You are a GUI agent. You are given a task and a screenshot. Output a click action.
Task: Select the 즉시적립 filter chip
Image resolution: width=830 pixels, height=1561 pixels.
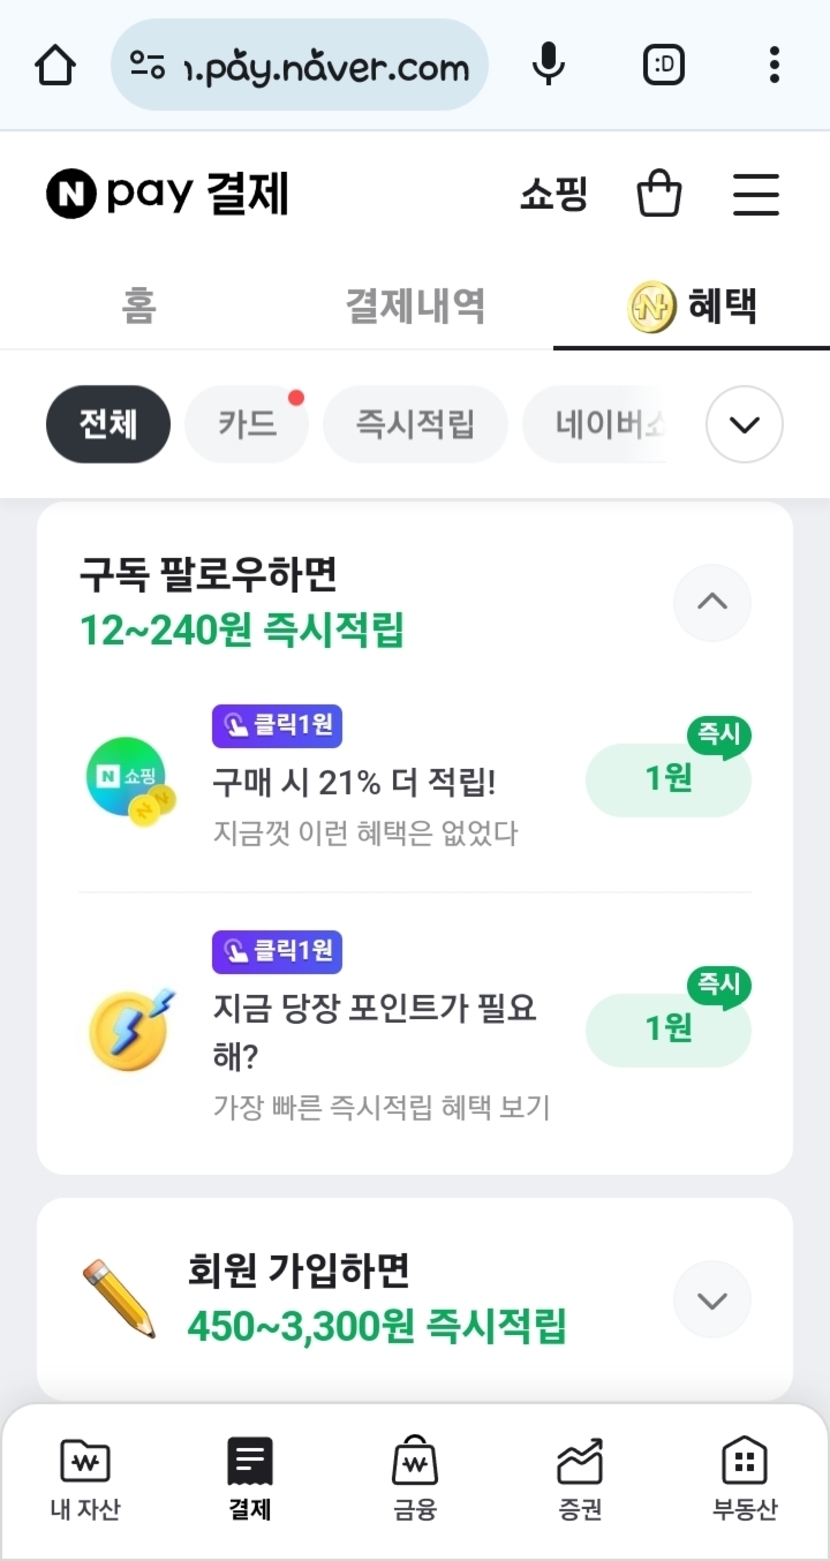click(415, 424)
